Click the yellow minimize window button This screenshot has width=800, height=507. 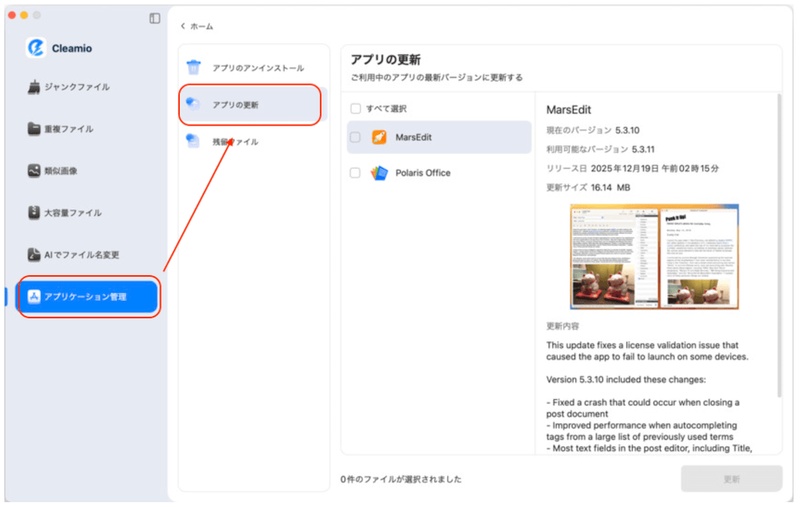point(24,15)
